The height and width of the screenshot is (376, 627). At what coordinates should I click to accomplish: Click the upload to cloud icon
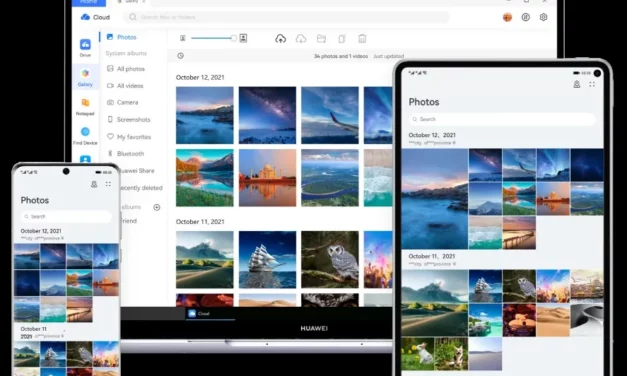[x=280, y=38]
